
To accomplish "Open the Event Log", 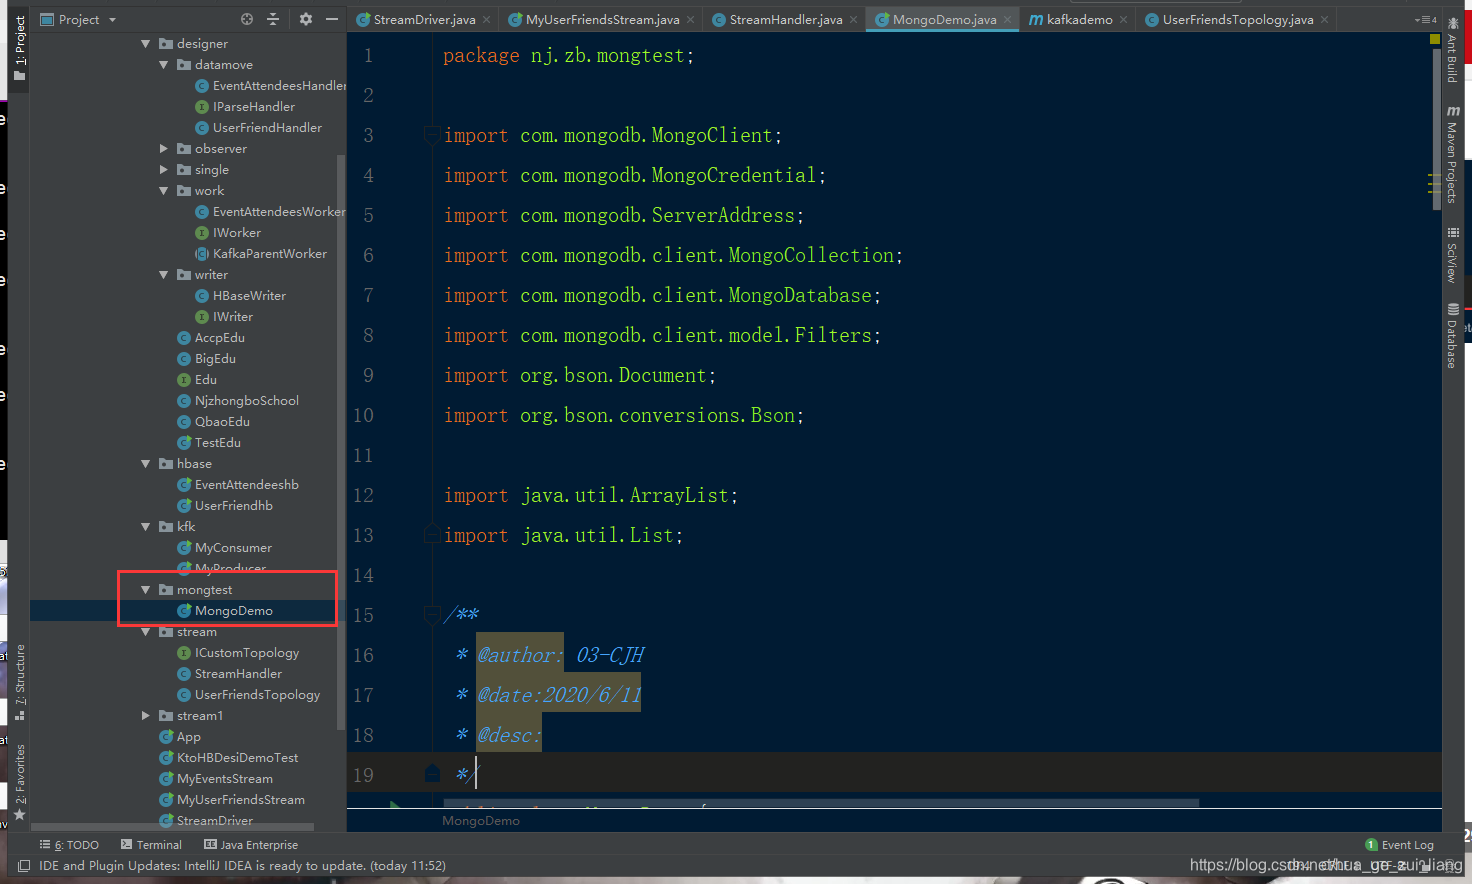I will pyautogui.click(x=1399, y=845).
